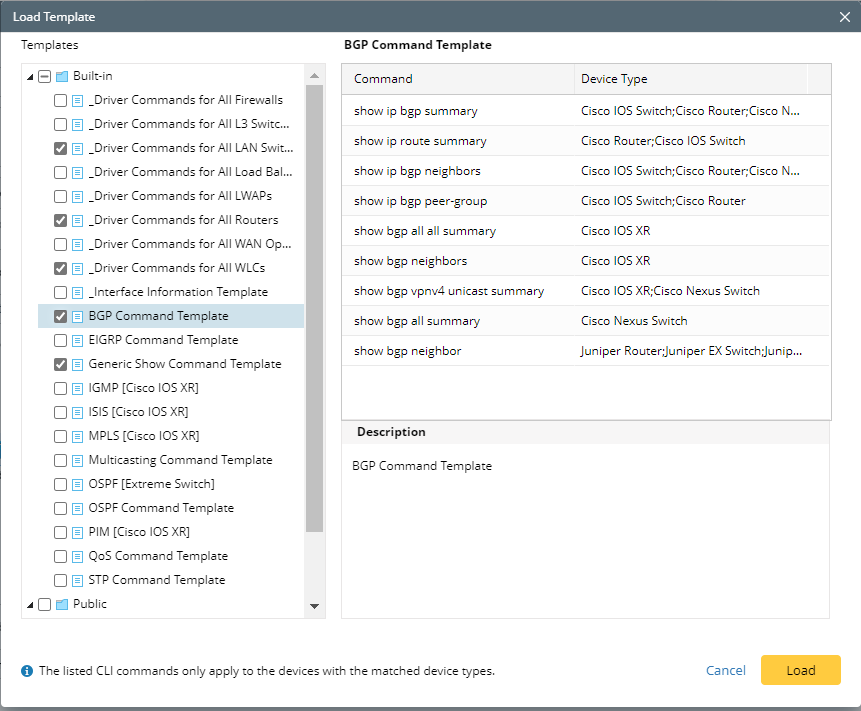Viewport: 861px width, 711px height.
Task: Click the OSPF Command Template document icon
Action: click(x=77, y=508)
